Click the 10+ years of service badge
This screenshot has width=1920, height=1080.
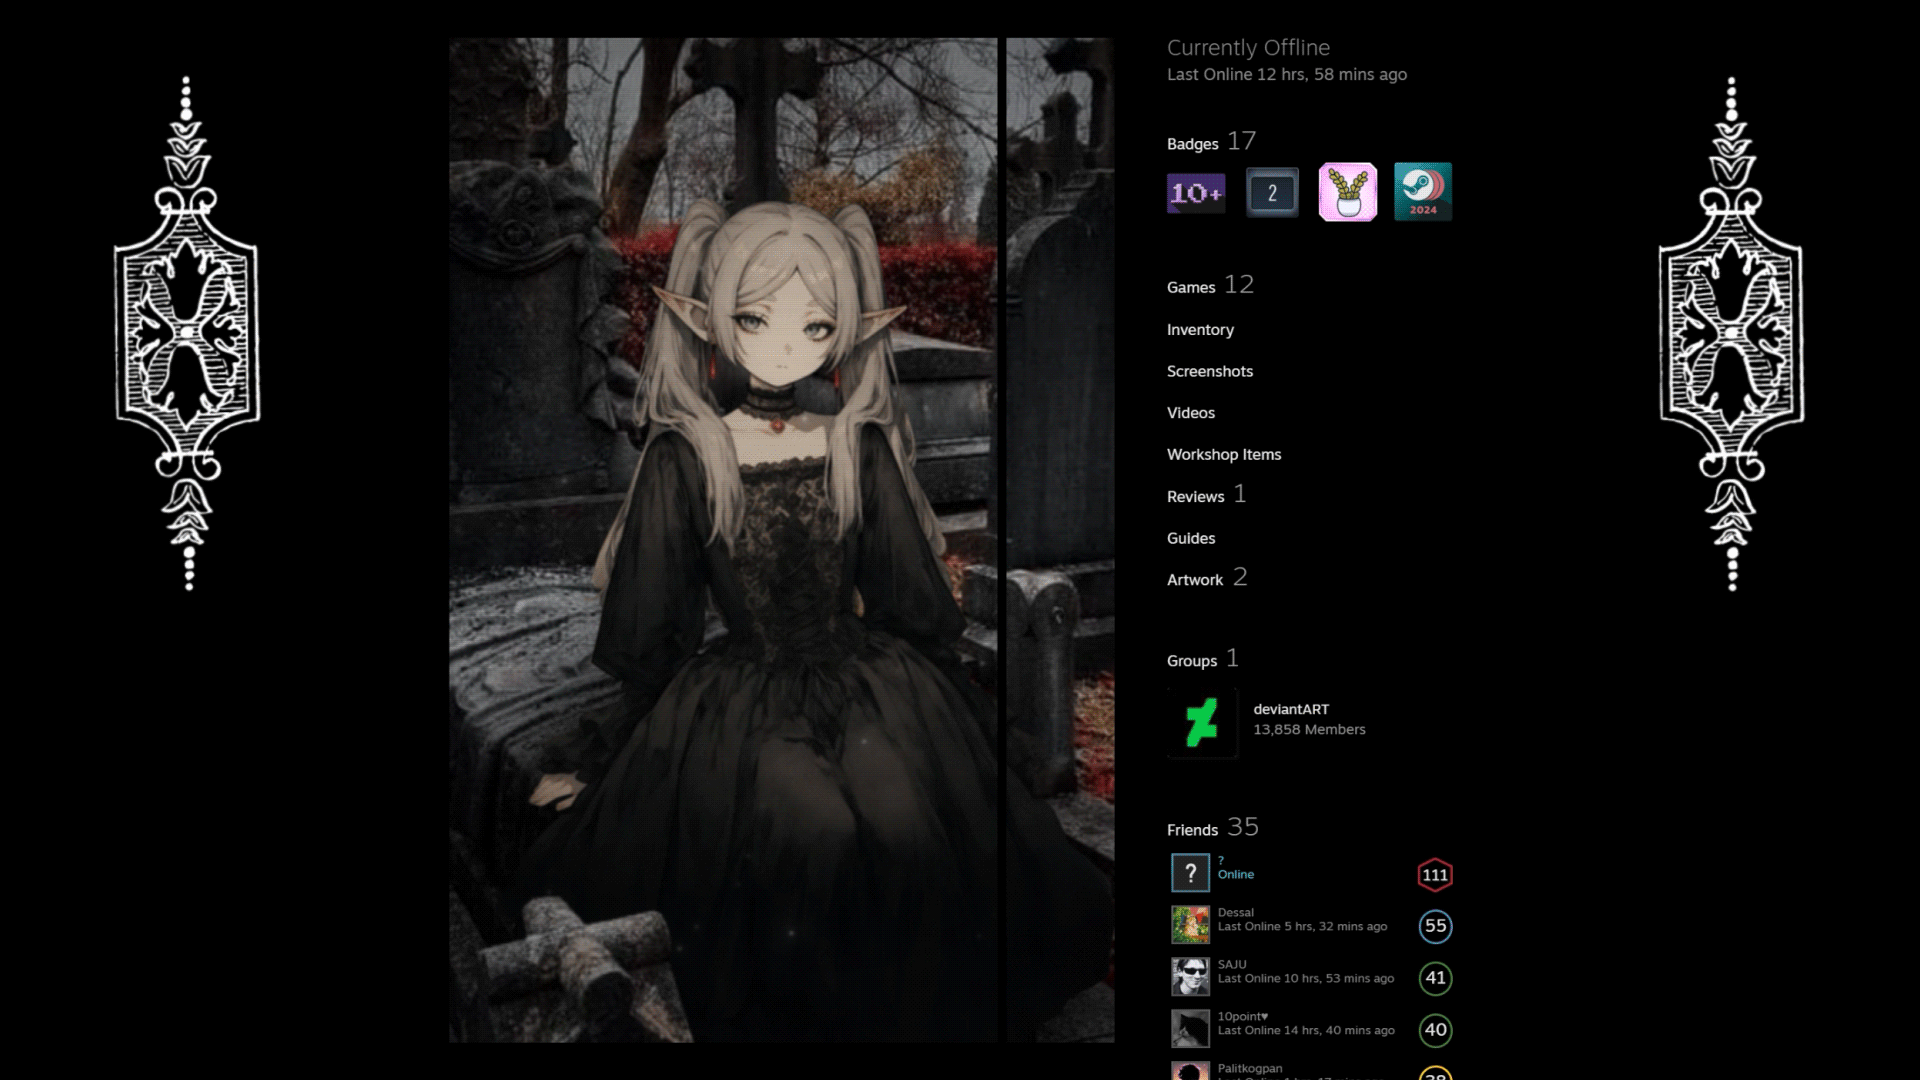point(1196,192)
